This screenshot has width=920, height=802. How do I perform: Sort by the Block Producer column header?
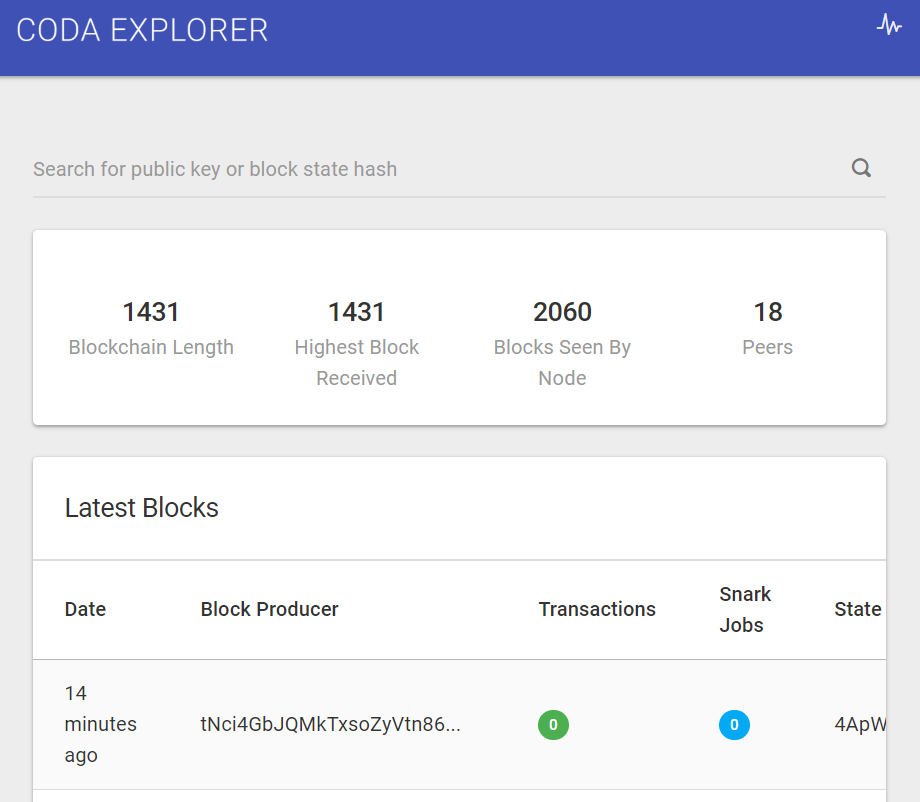269,609
